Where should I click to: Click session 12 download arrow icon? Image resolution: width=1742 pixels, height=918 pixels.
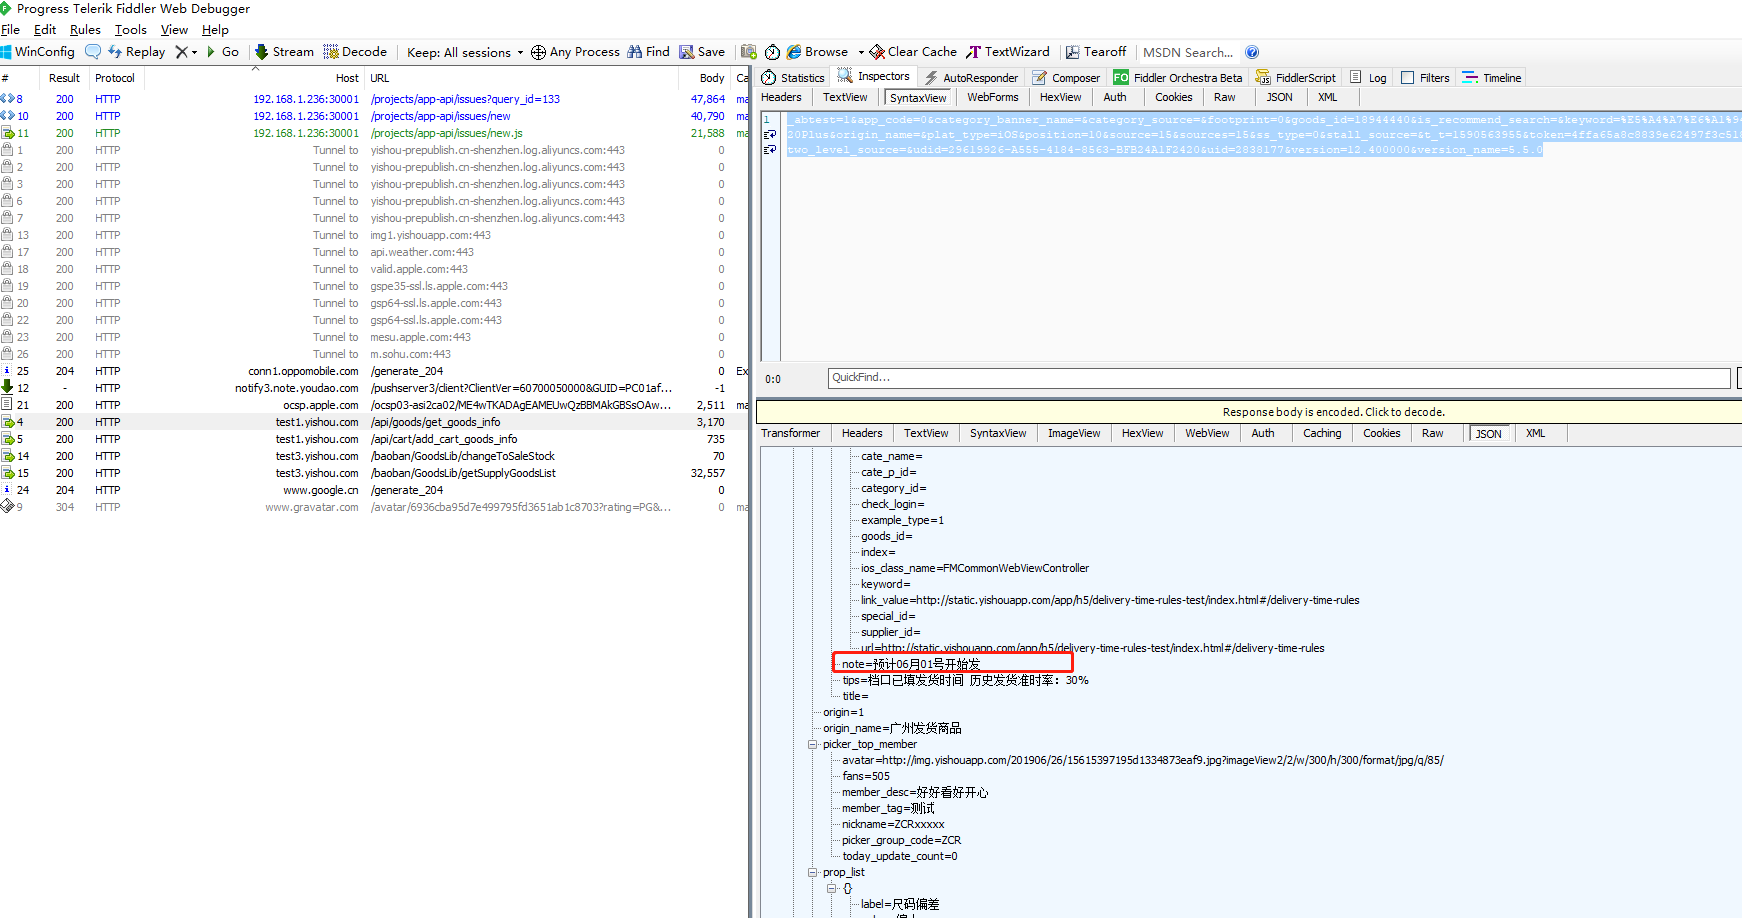coord(8,388)
